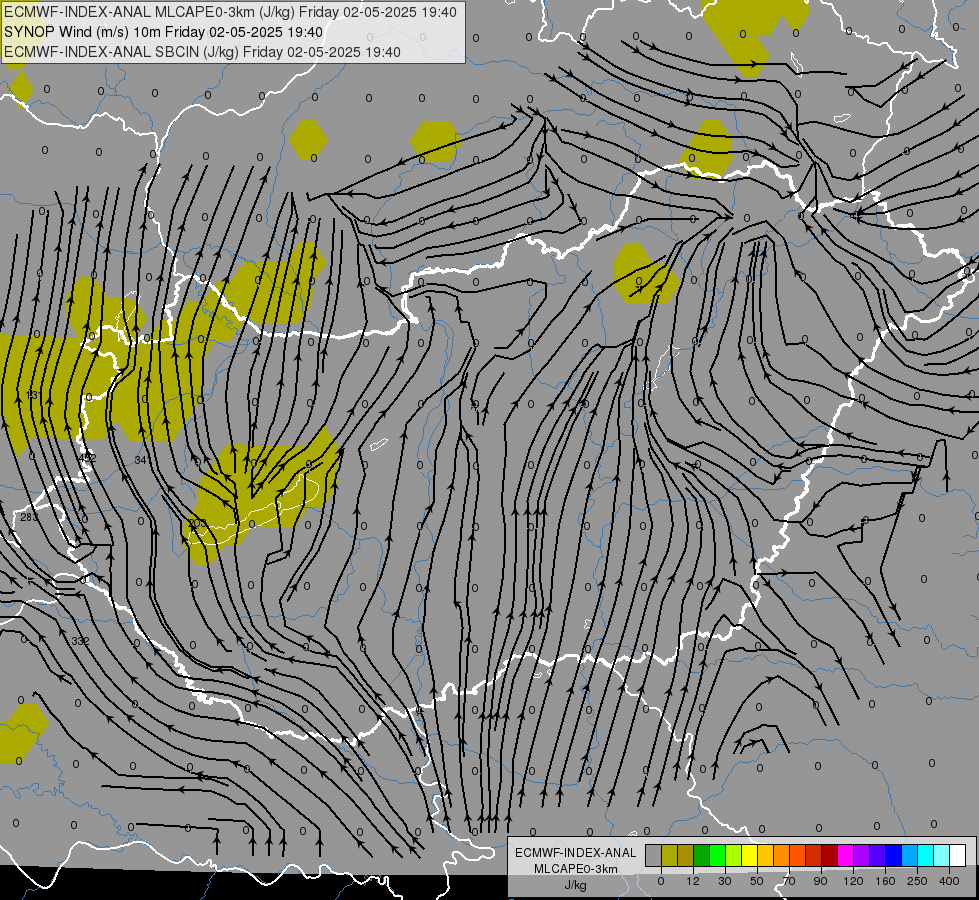This screenshot has height=900, width=979.
Task: Click the magenta legend swatch
Action: (x=846, y=855)
